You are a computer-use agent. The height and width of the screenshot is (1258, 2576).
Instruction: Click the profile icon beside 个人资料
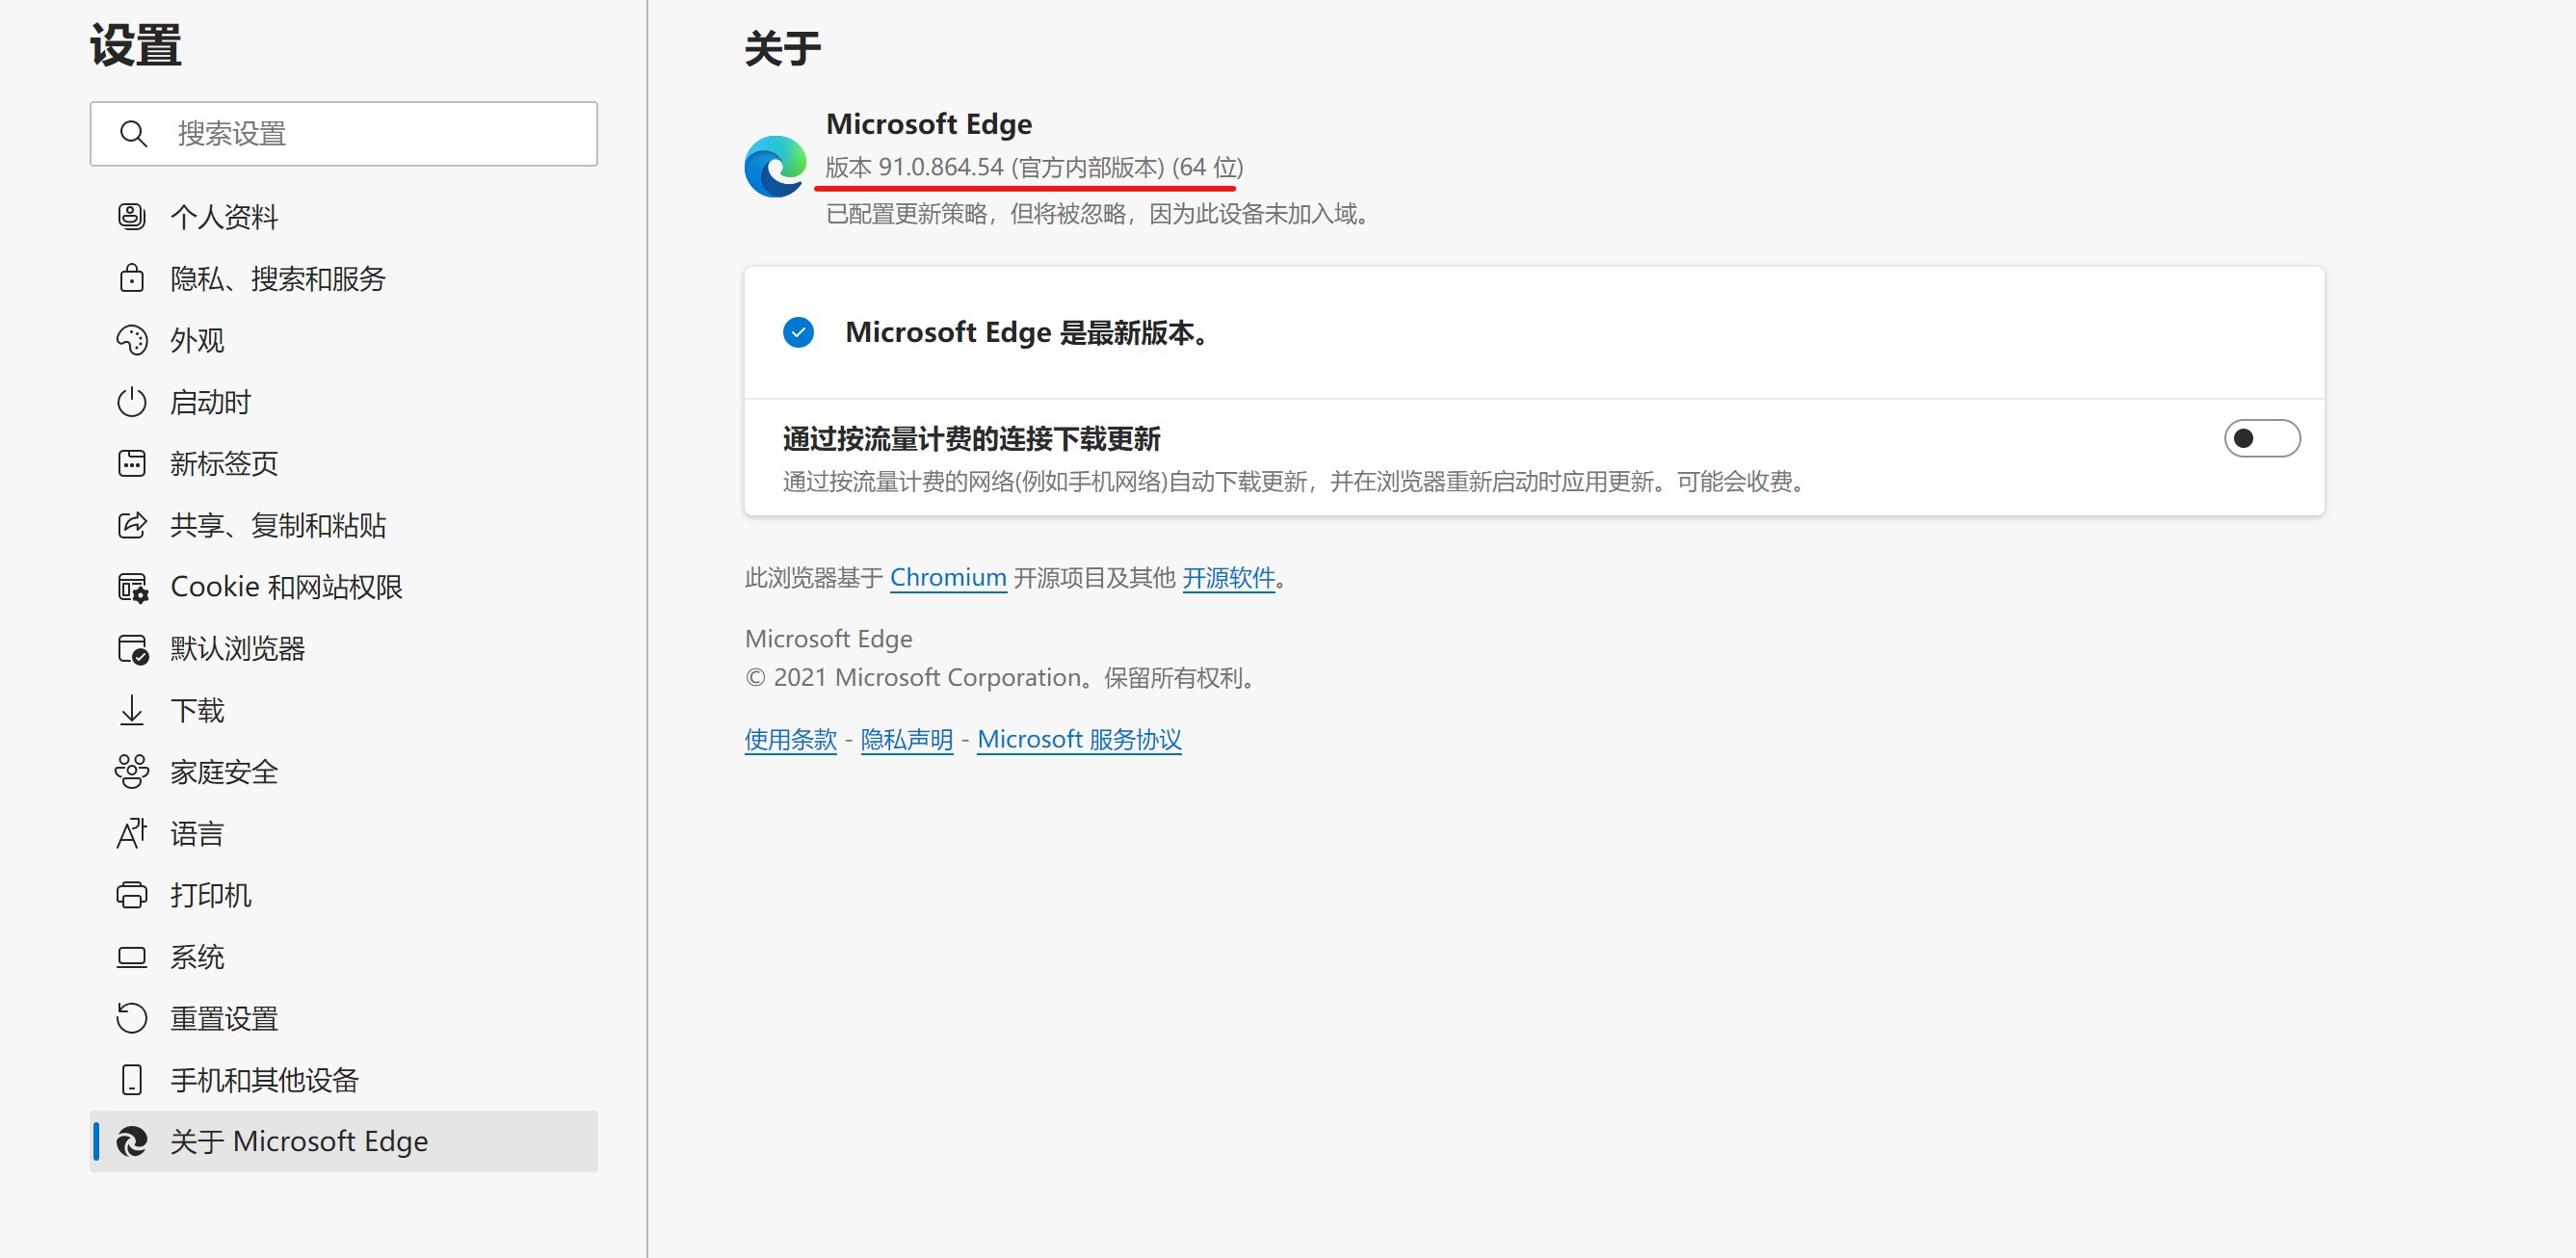[x=132, y=216]
